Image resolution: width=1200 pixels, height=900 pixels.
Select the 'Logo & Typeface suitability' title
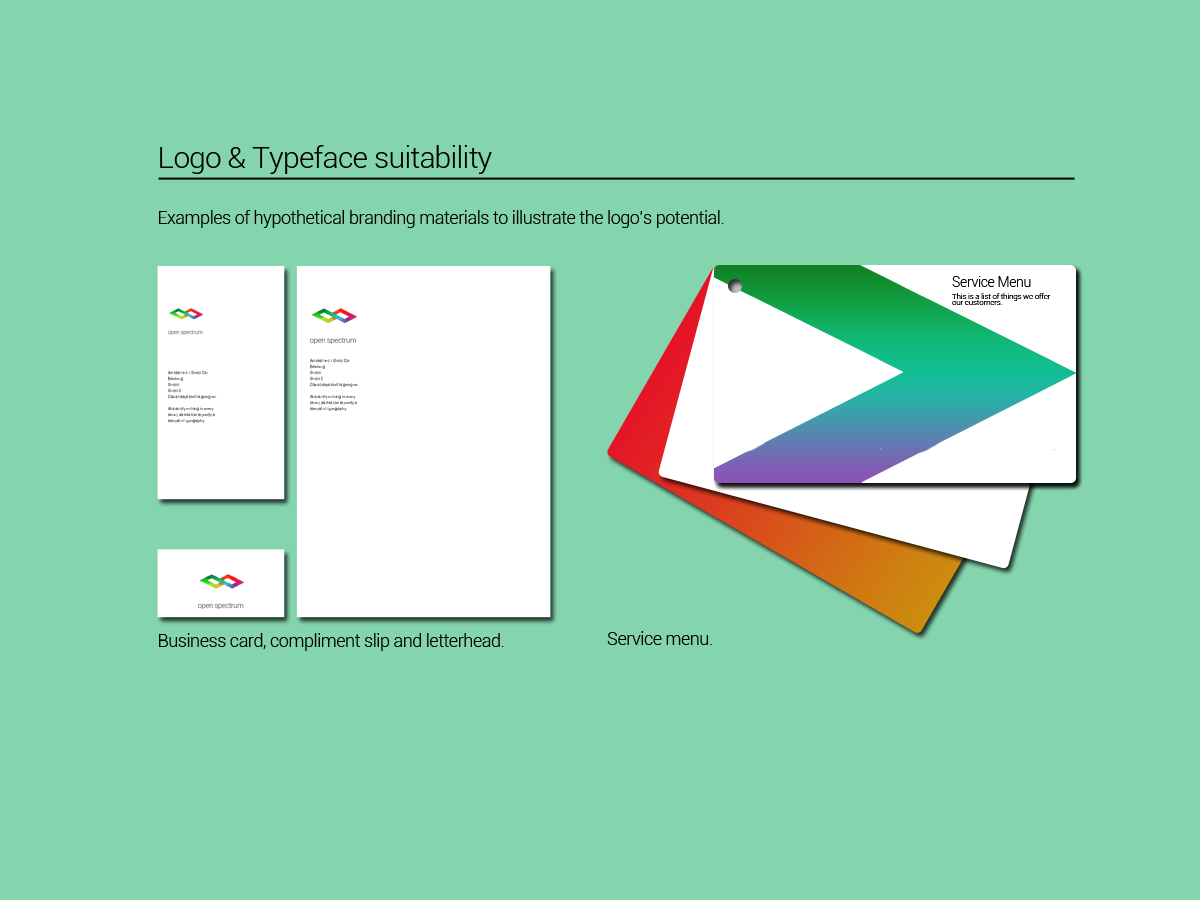(x=325, y=158)
